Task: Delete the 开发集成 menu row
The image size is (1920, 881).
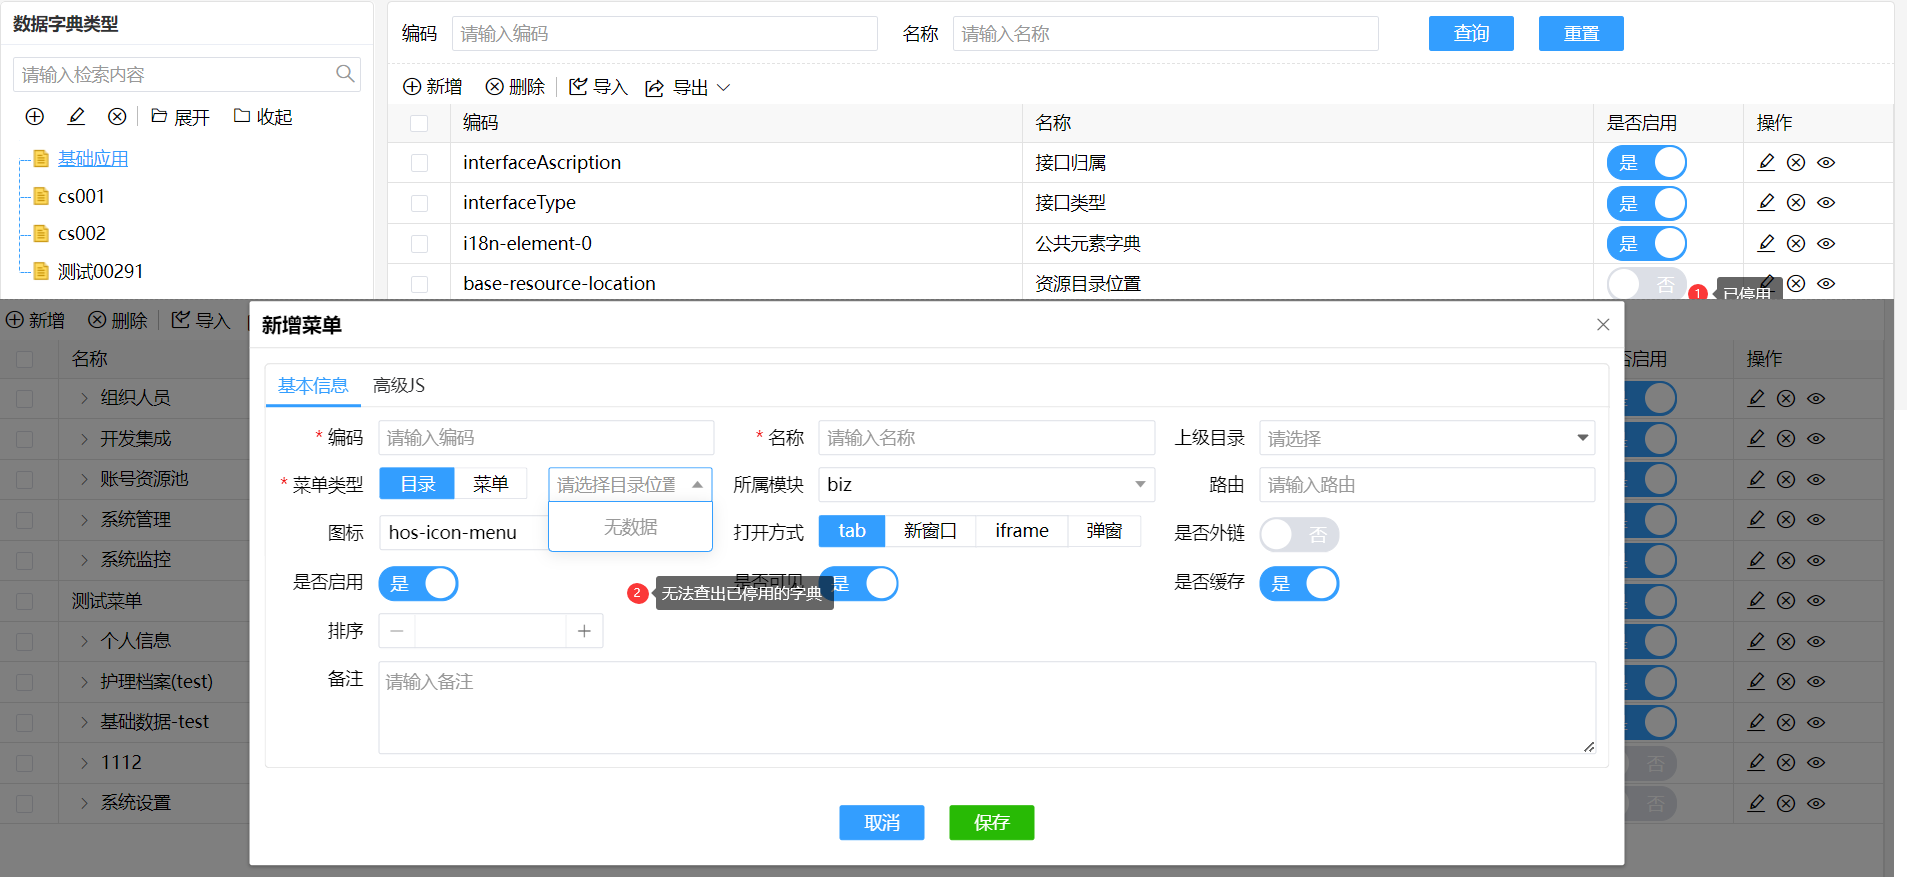Action: [x=1786, y=439]
